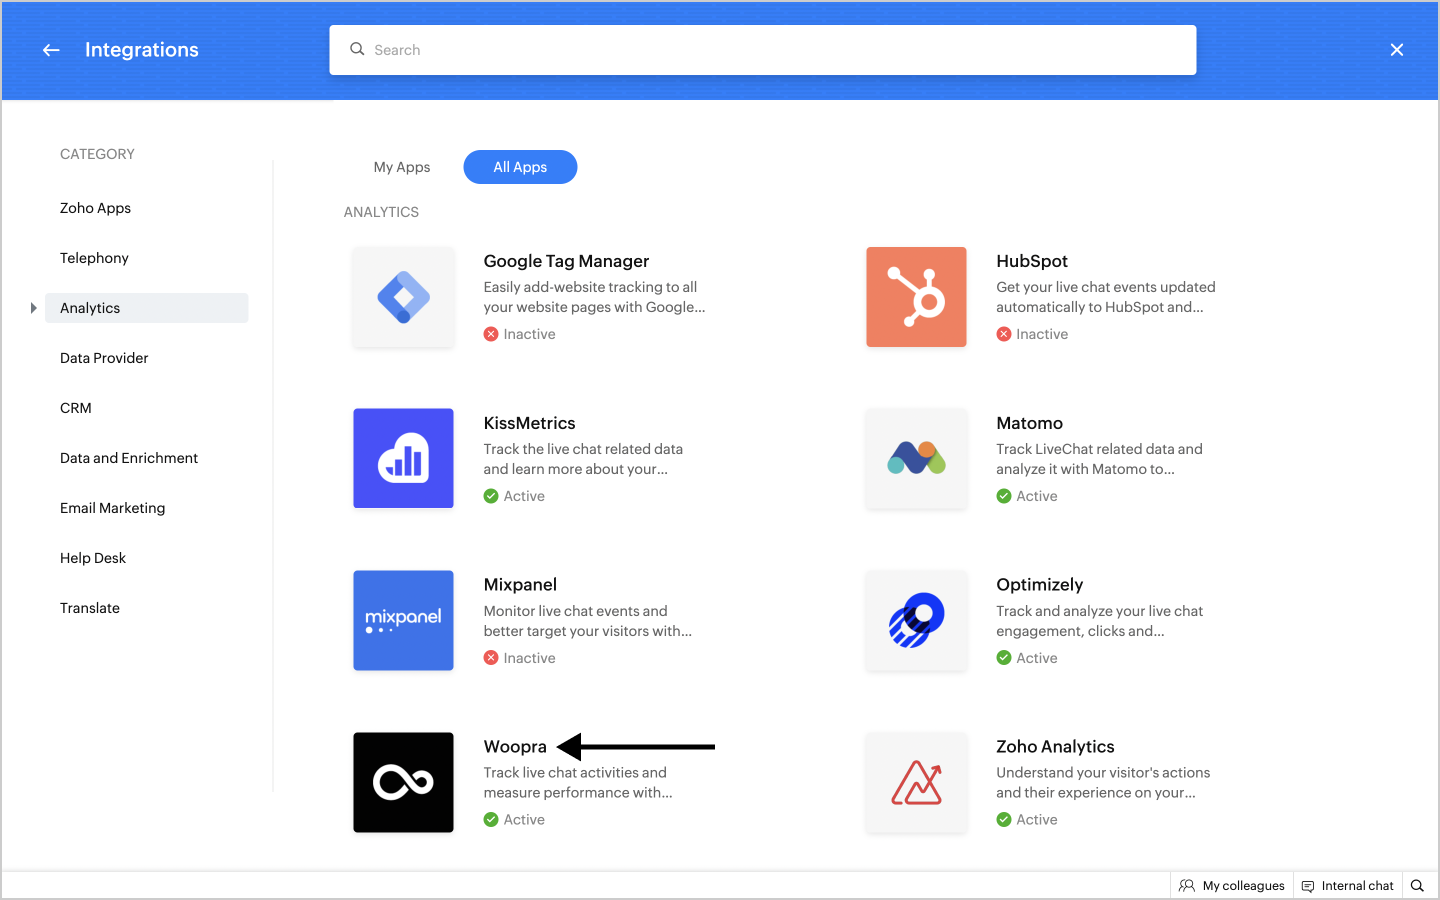The width and height of the screenshot is (1440, 900).
Task: Click the HubSpot description text
Action: point(1106,297)
